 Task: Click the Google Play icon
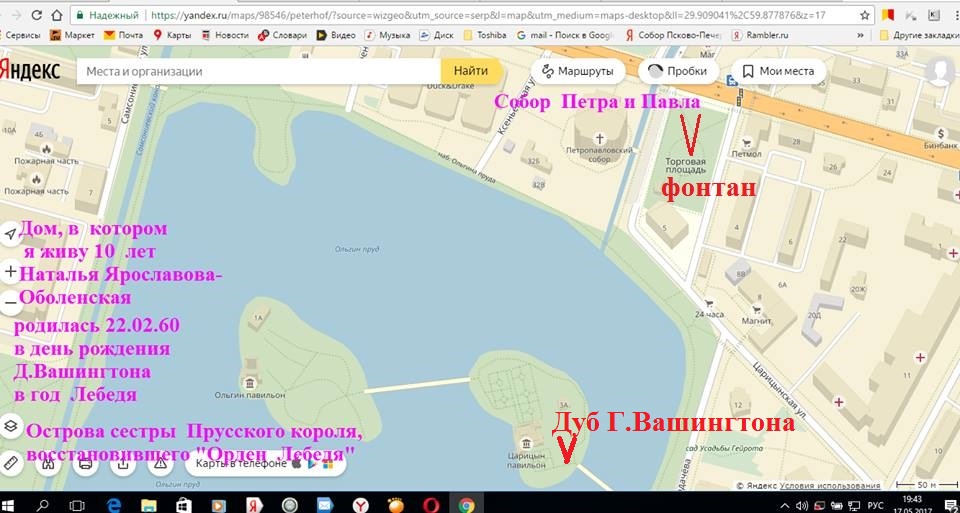[x=312, y=463]
